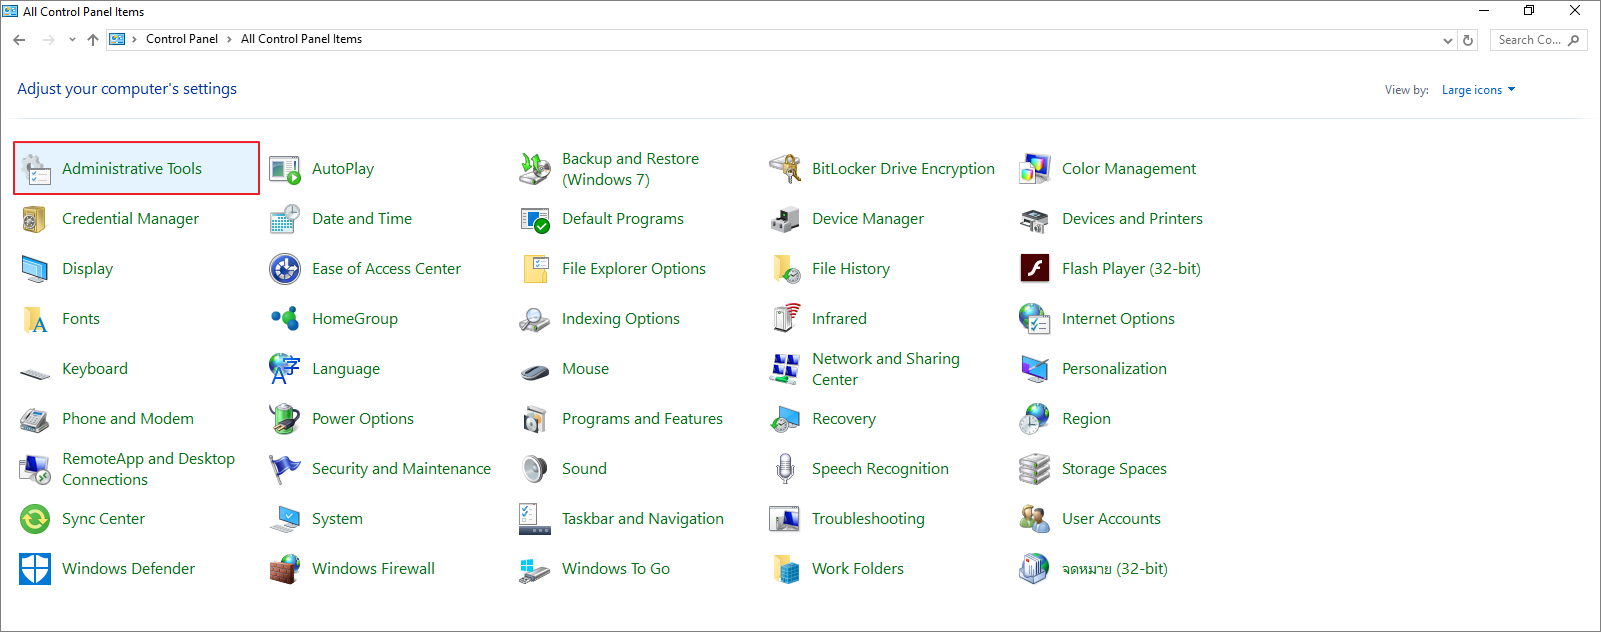Image resolution: width=1601 pixels, height=632 pixels.
Task: Expand the chevron after Control Panel breadcrumb
Action: pos(229,40)
